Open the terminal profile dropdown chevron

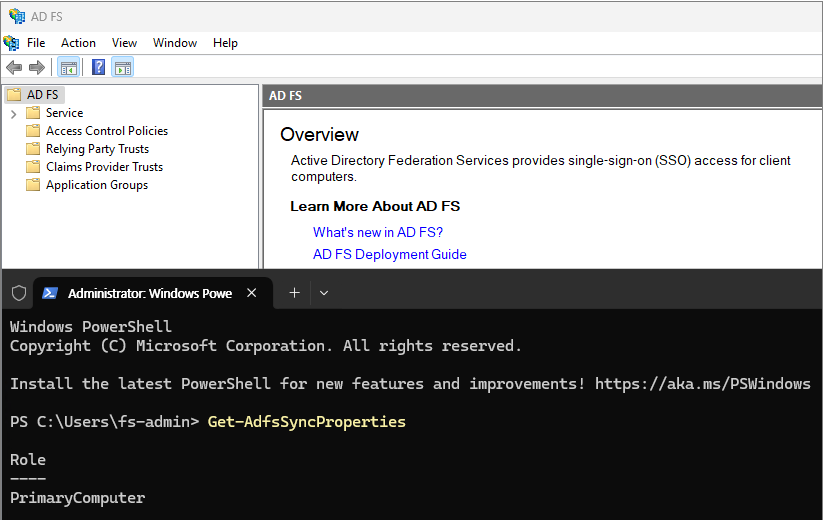point(324,293)
